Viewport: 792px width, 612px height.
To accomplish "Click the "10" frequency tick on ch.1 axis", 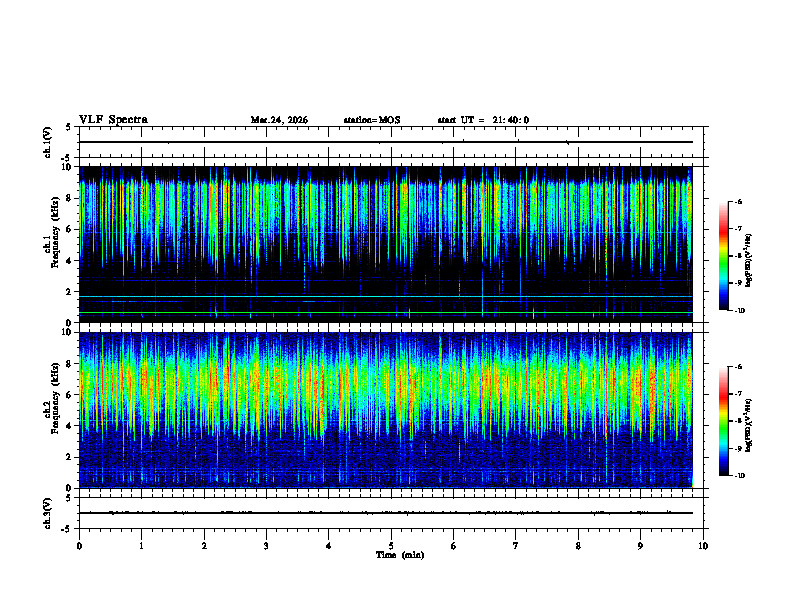I will 68,167.
